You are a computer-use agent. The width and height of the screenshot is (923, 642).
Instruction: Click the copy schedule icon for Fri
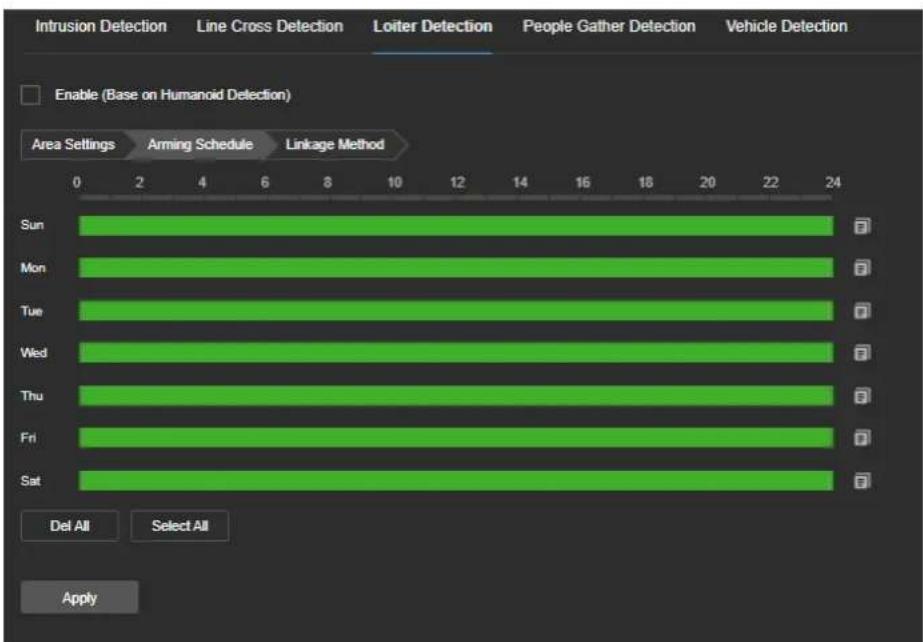coord(862,438)
